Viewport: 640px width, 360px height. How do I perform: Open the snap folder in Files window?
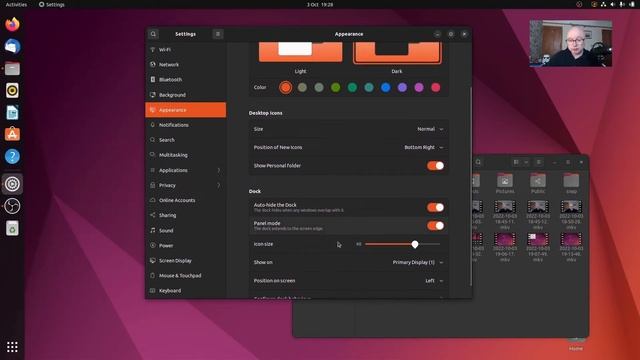pyautogui.click(x=571, y=183)
